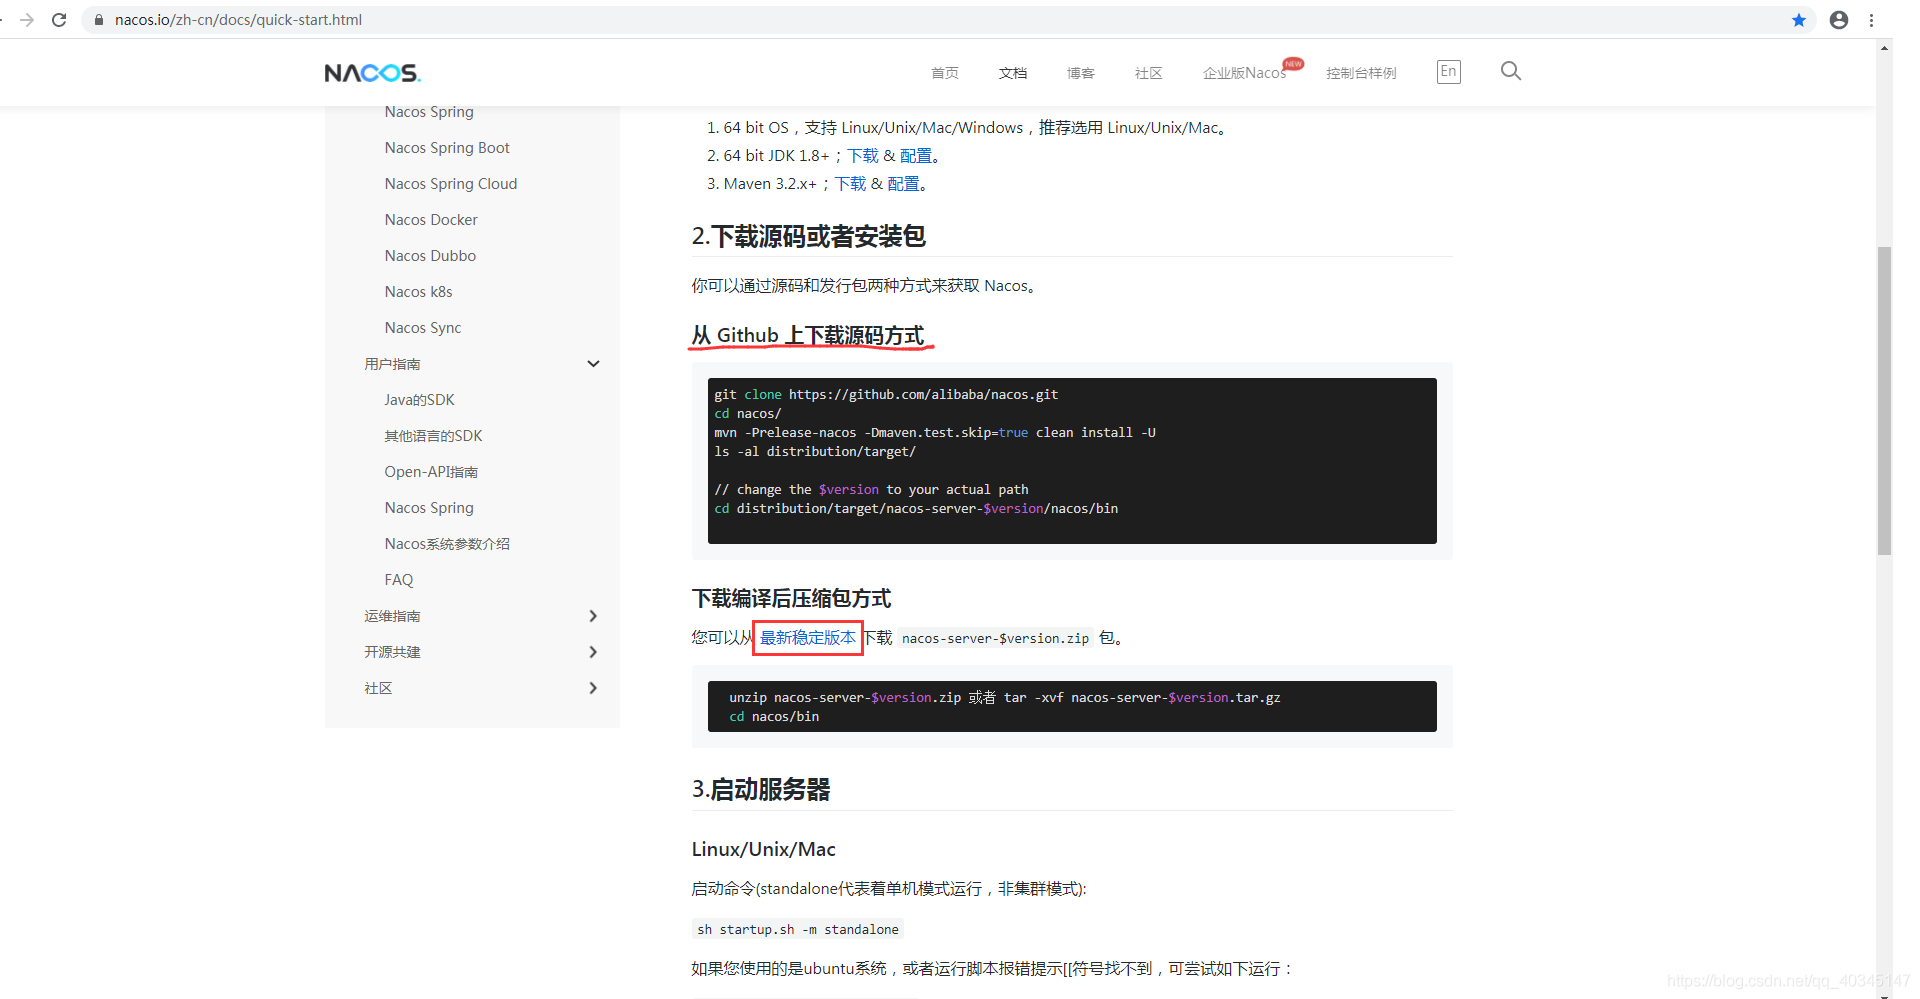Click the nacos-server-$version.zip inline code
1920x999 pixels.
995,638
